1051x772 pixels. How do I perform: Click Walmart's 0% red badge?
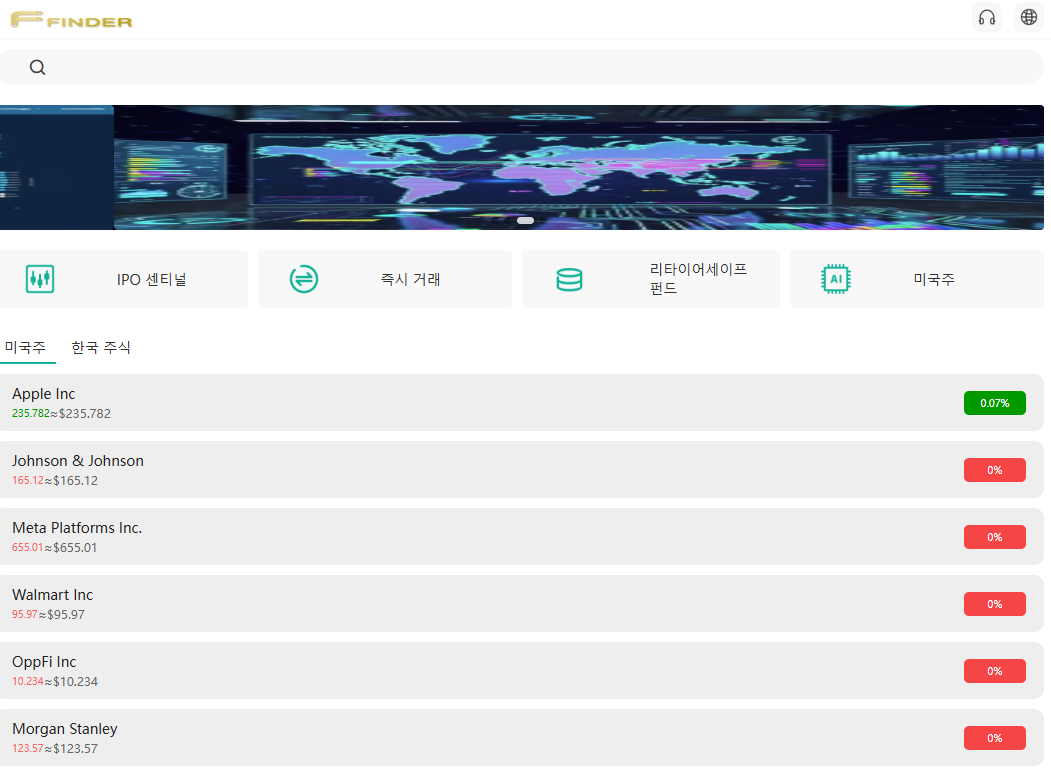(995, 604)
